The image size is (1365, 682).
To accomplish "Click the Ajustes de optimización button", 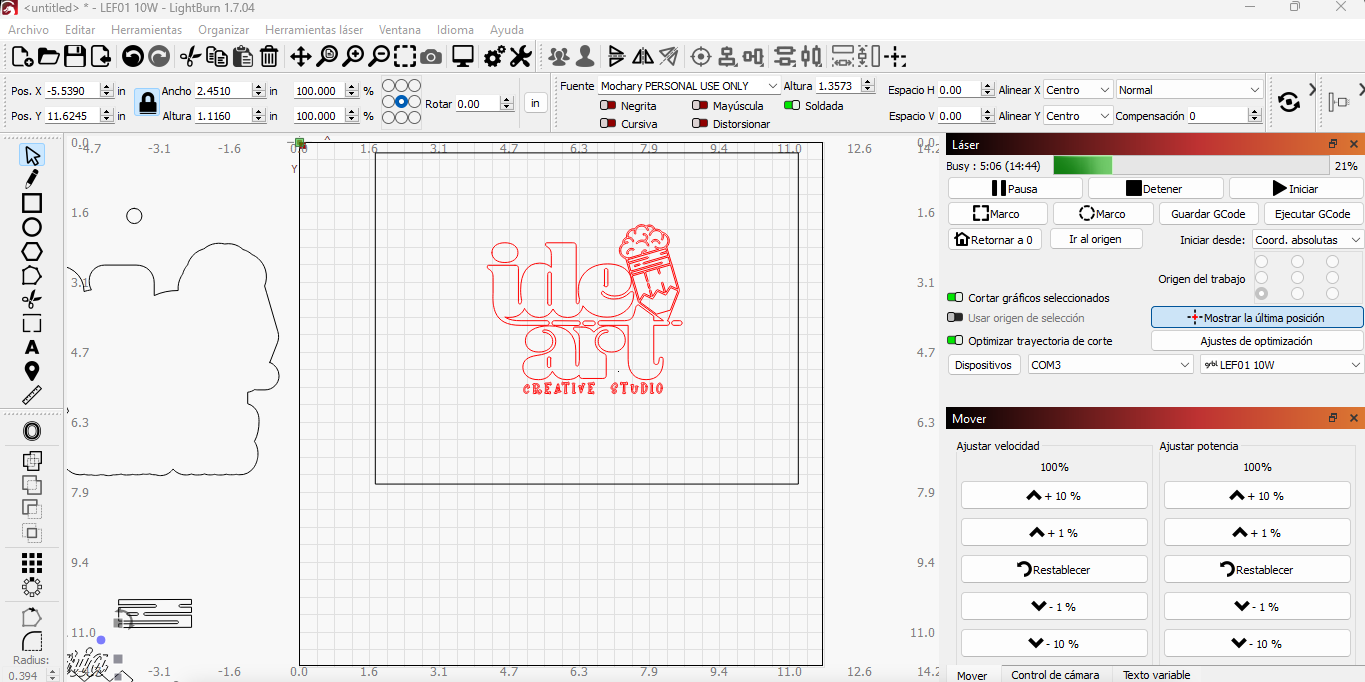I will (x=1257, y=341).
